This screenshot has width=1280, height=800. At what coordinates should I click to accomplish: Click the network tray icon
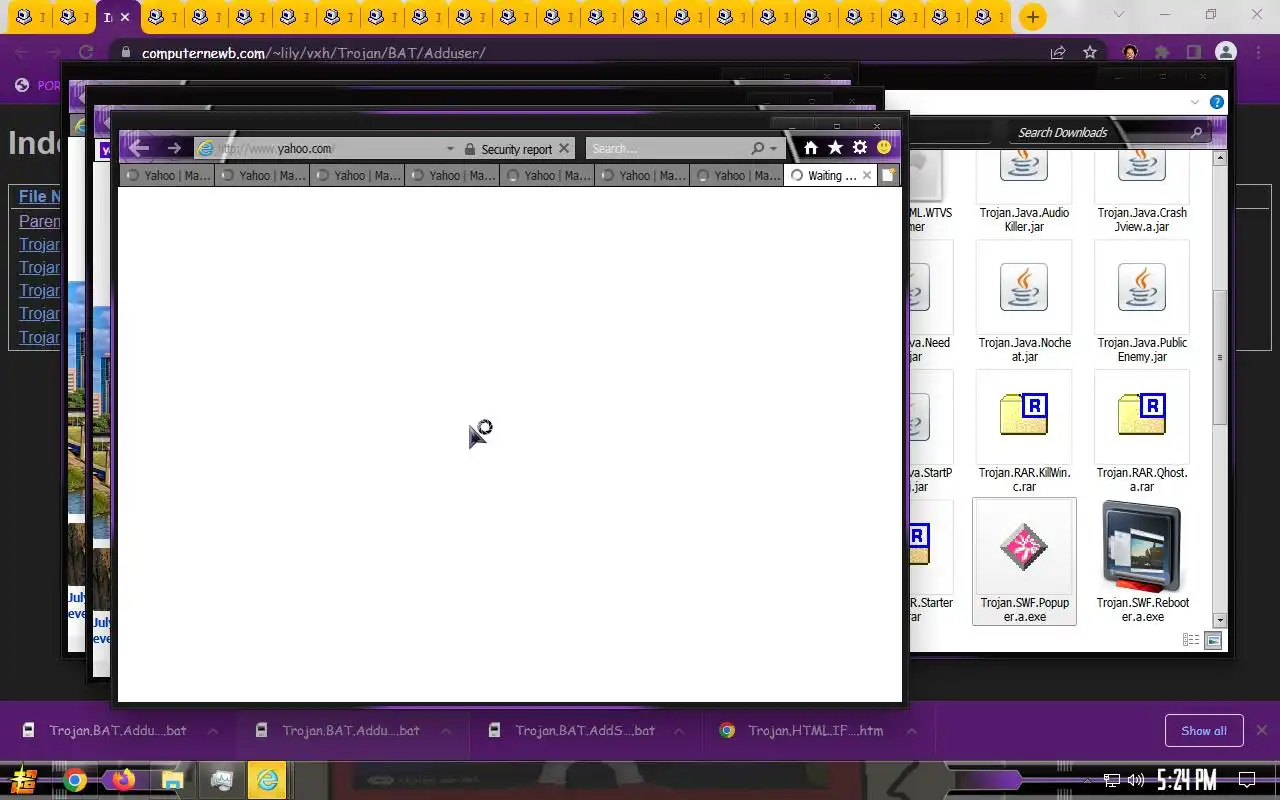(x=1112, y=780)
